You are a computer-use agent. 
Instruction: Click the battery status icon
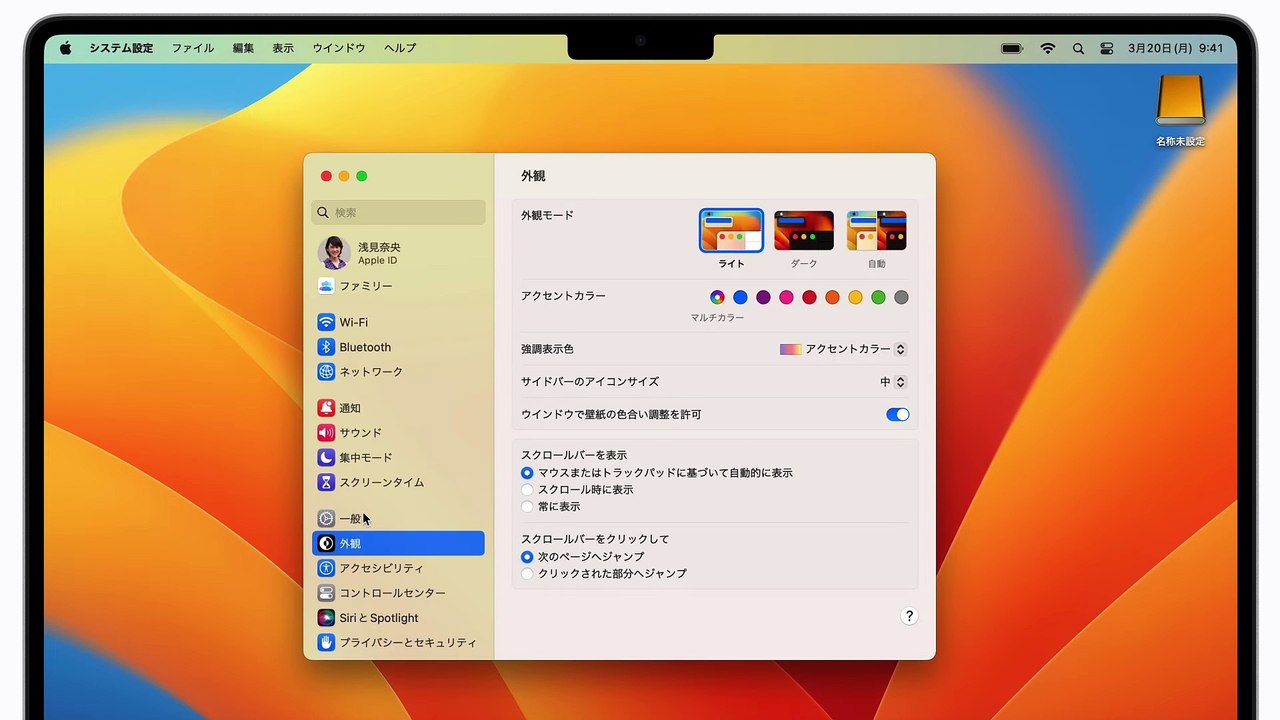pos(1012,48)
